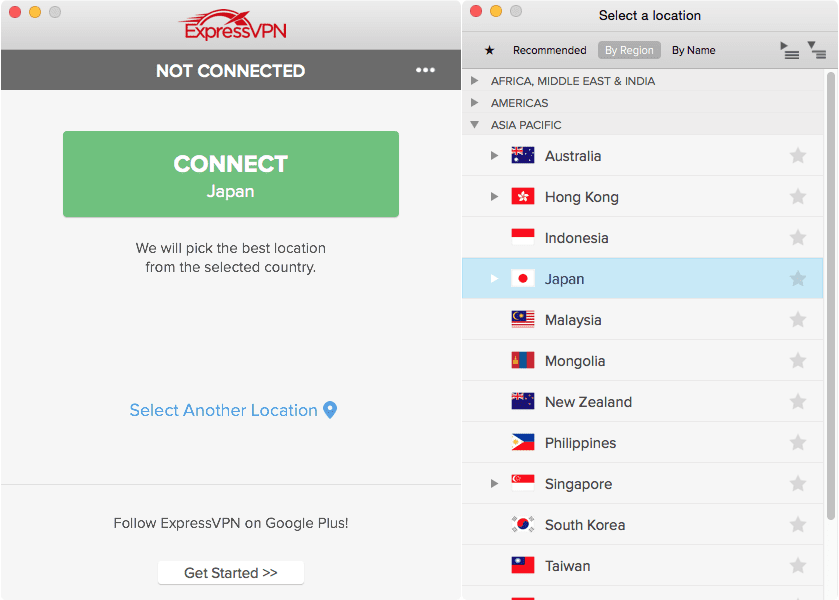Favorite South Korea using its star
The width and height of the screenshot is (839, 600).
pyautogui.click(x=797, y=524)
